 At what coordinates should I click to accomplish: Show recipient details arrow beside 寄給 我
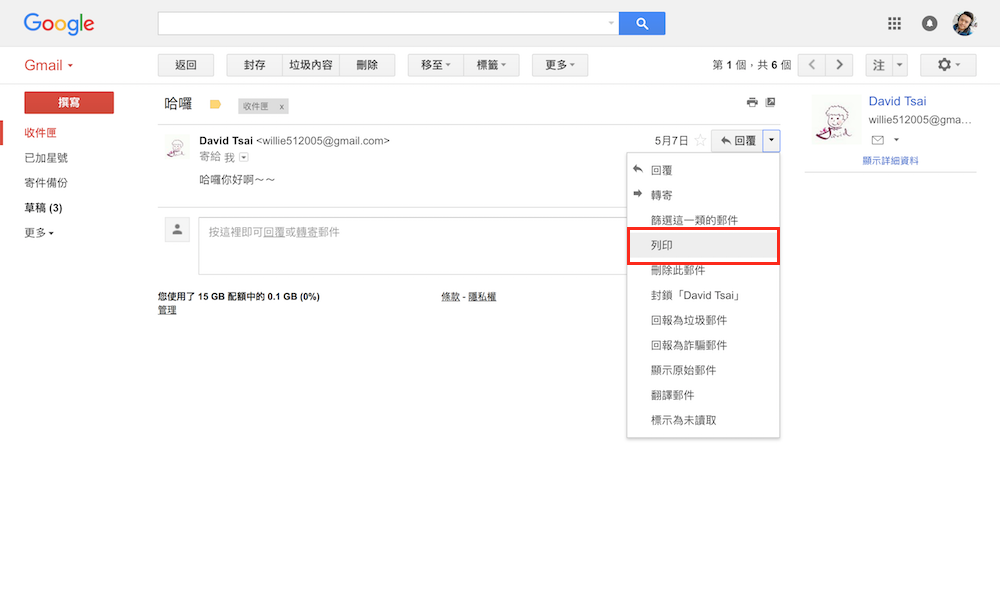(x=244, y=157)
